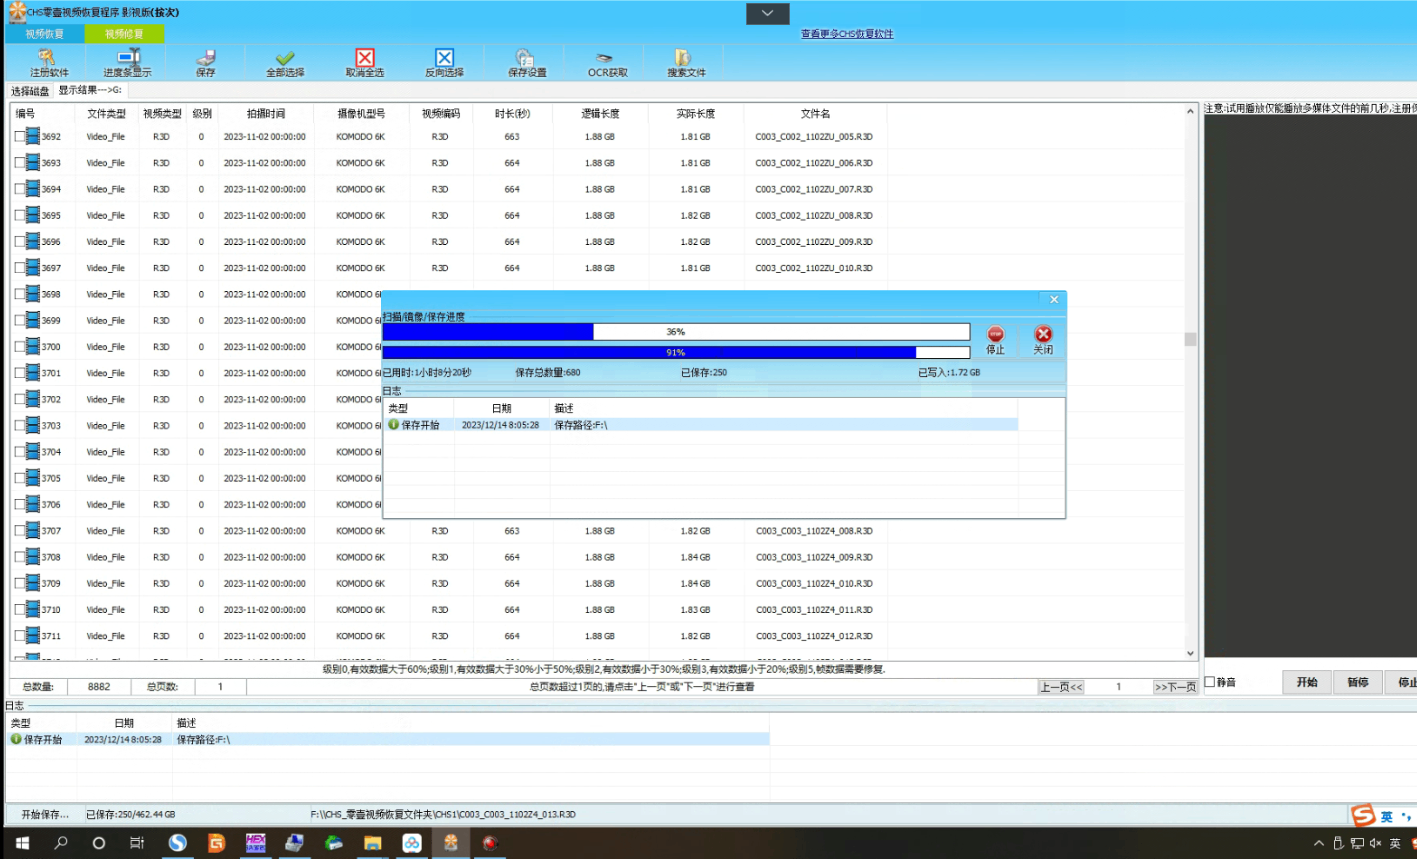
Task: Open File Explorer from taskbar
Action: pos(372,843)
